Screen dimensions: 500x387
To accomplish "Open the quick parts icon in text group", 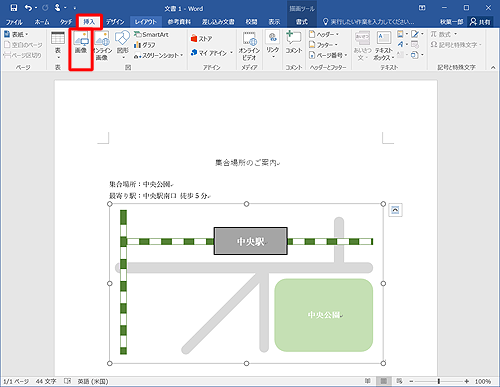I will point(402,34).
